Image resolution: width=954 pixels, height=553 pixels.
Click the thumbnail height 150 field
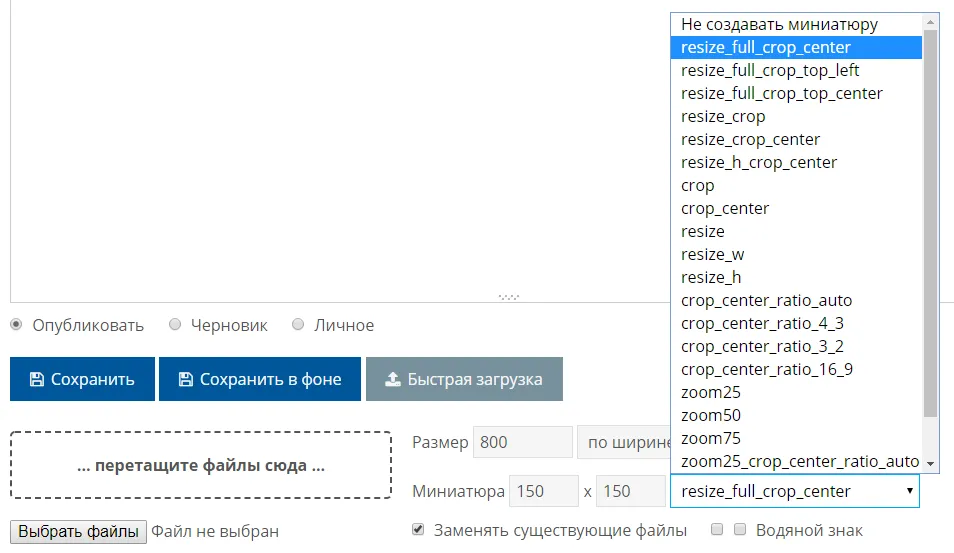[630, 491]
